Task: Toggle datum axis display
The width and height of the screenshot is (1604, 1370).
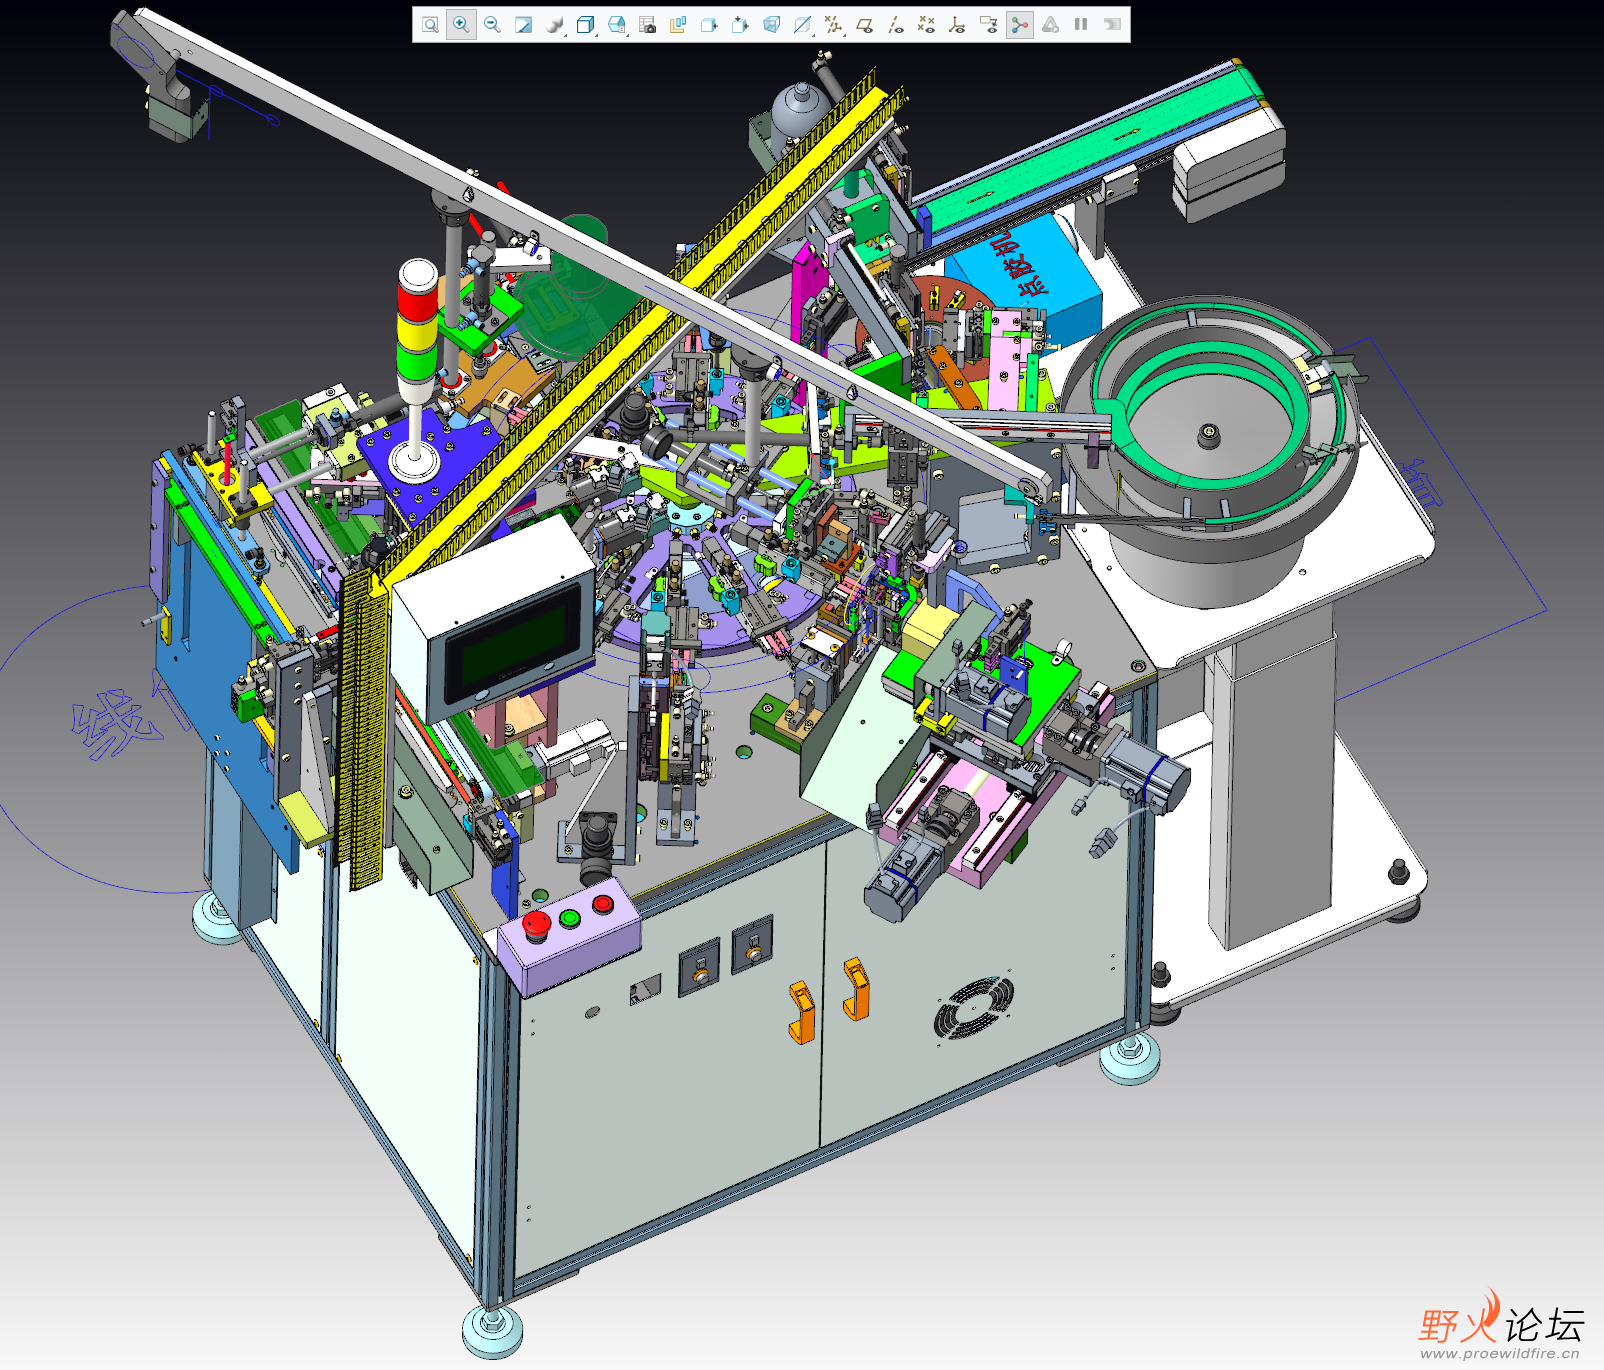Action: click(x=896, y=25)
